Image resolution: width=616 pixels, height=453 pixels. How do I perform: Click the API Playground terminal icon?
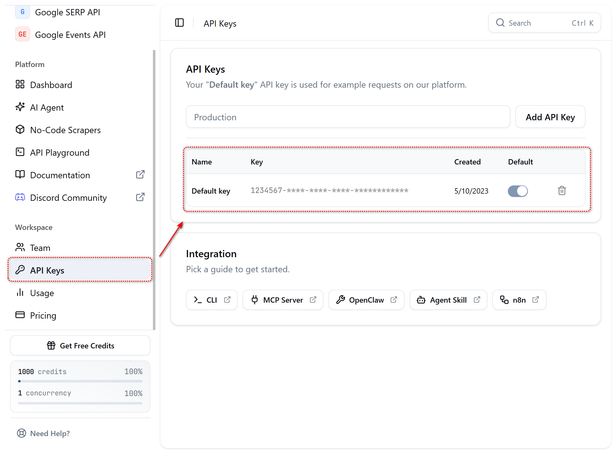(x=20, y=152)
